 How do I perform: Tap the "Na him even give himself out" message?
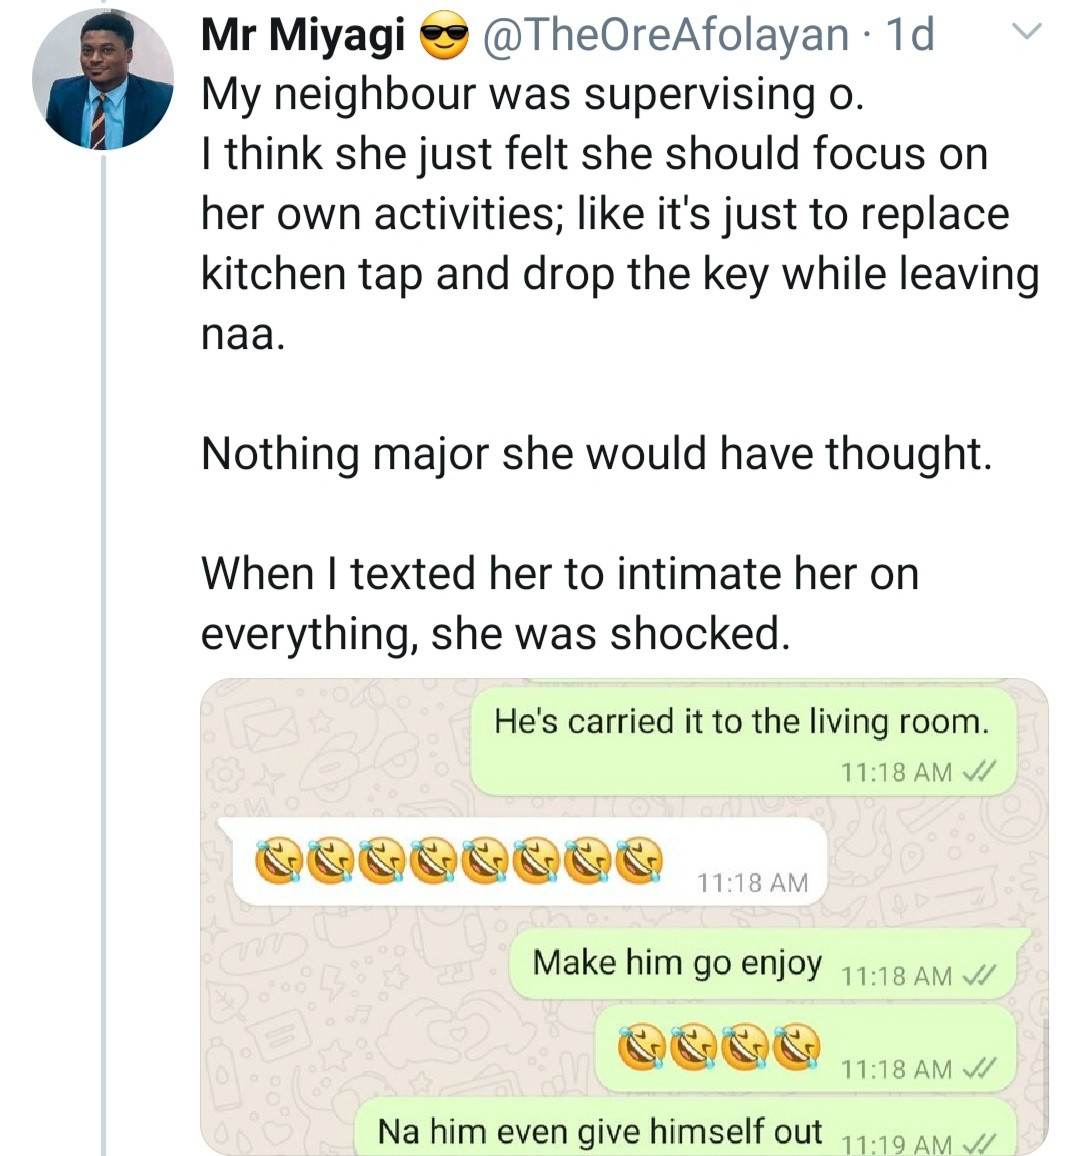click(x=599, y=1131)
